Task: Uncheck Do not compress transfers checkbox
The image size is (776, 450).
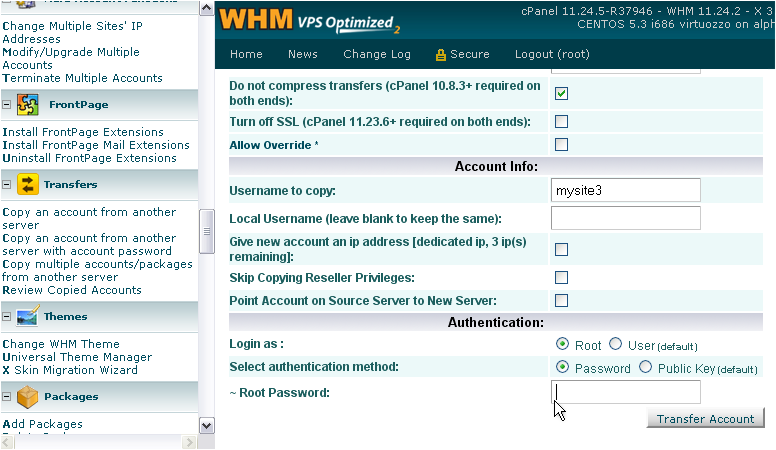Action: (561, 93)
